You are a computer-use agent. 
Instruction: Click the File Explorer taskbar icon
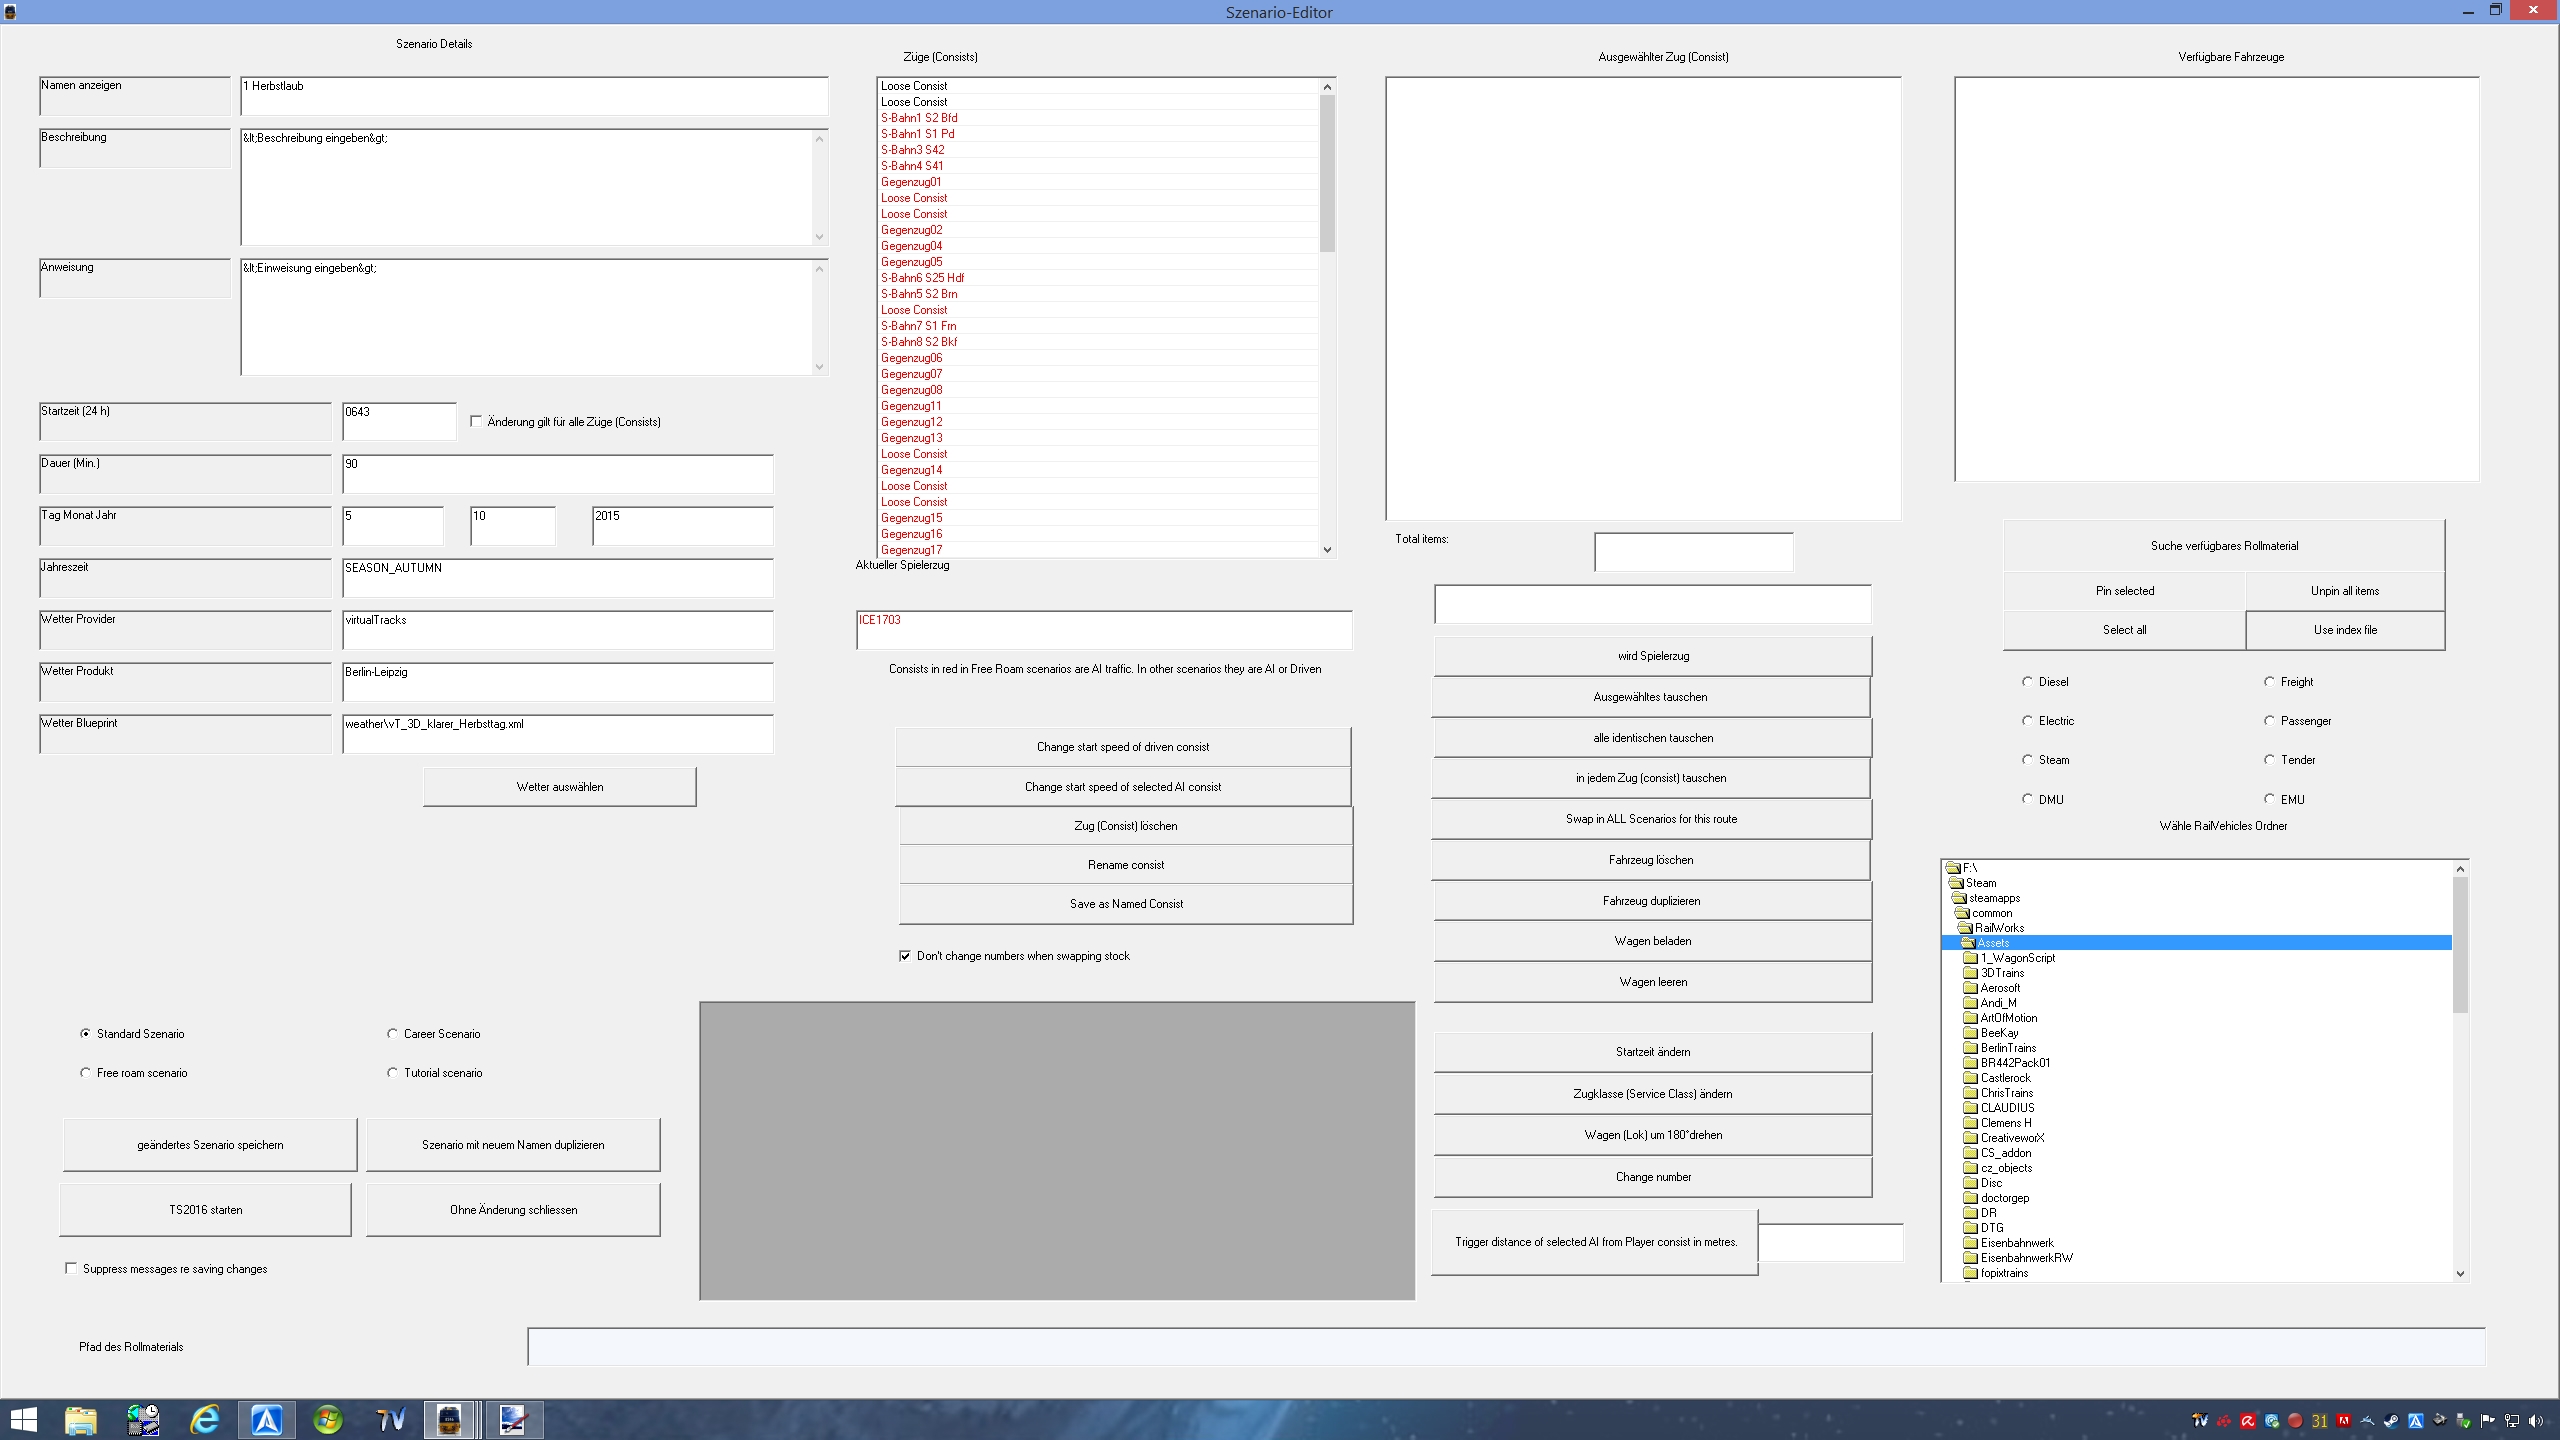(81, 1419)
